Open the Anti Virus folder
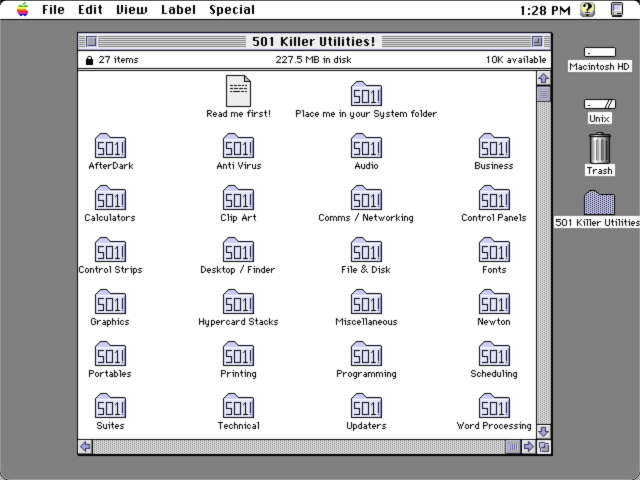Screen dimensions: 640x480 coord(238,146)
